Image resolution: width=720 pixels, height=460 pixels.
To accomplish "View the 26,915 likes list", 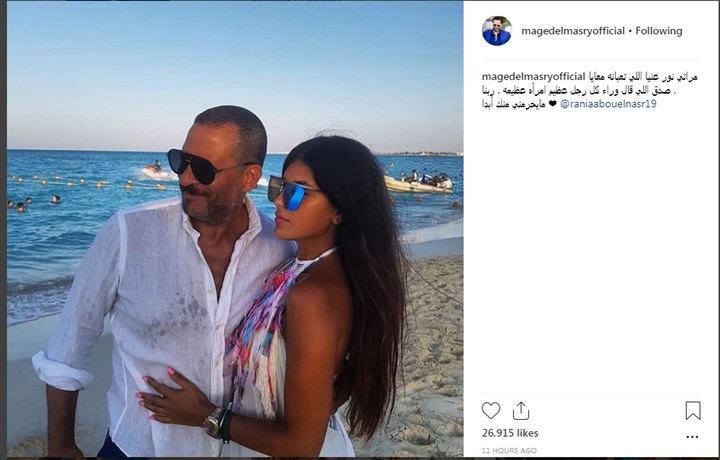I will click(510, 433).
